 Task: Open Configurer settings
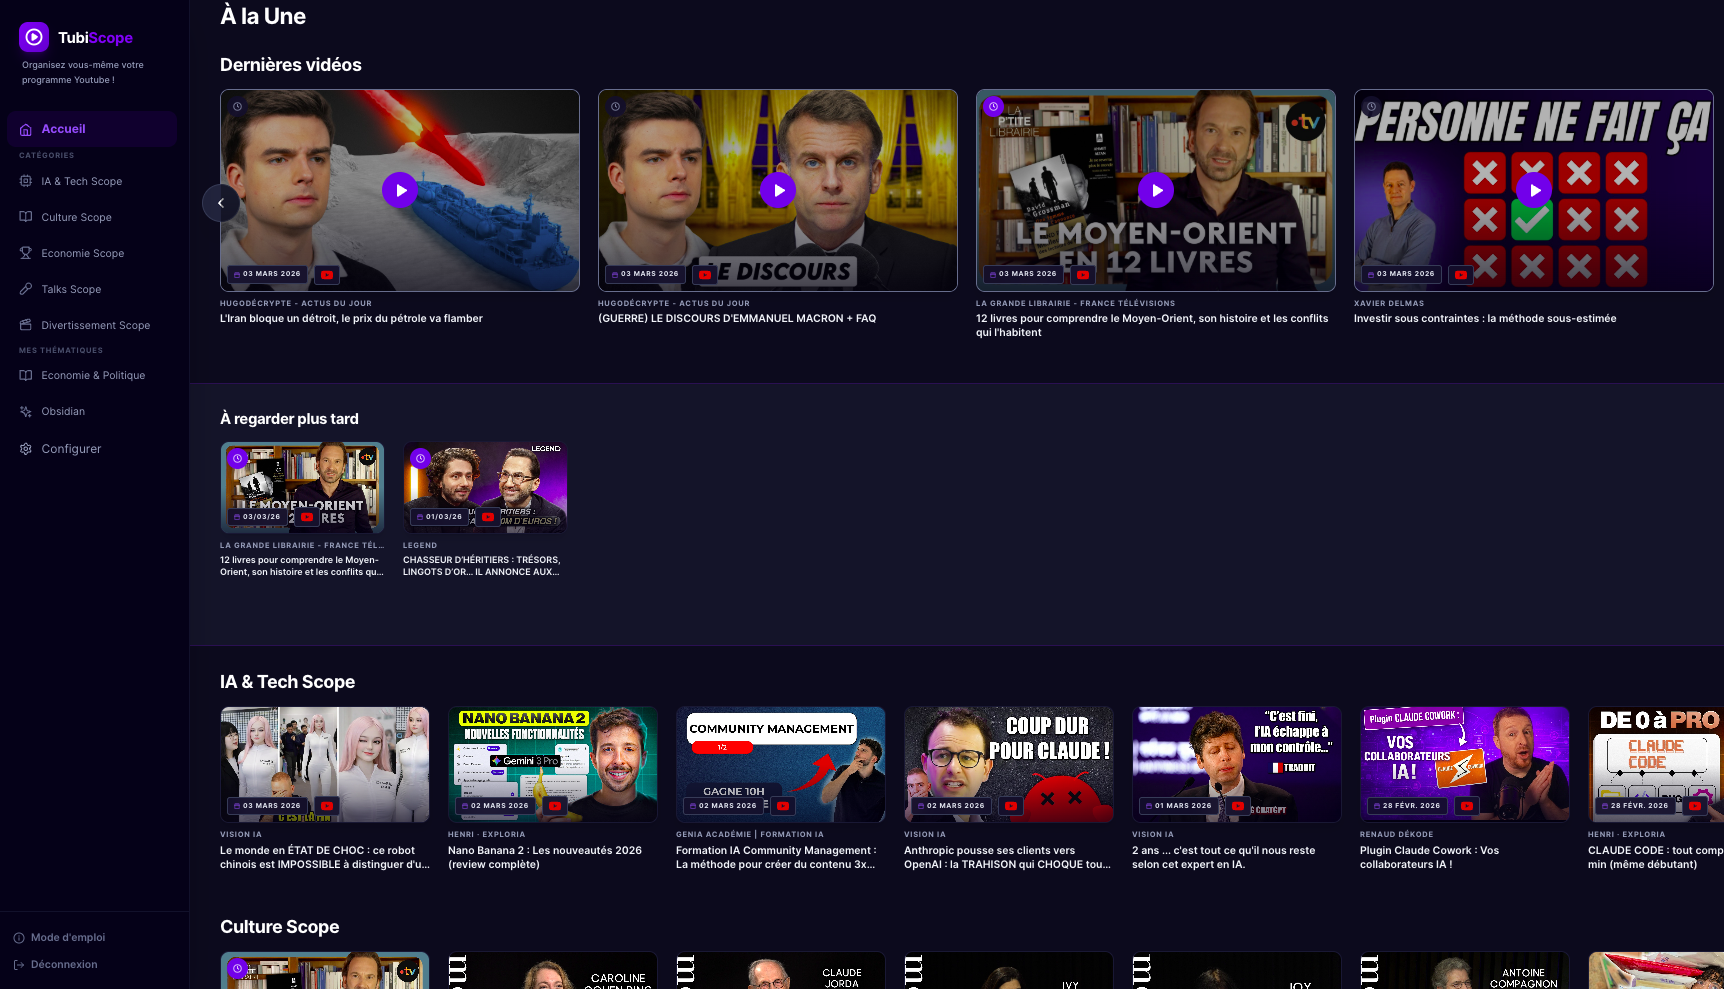[71, 449]
